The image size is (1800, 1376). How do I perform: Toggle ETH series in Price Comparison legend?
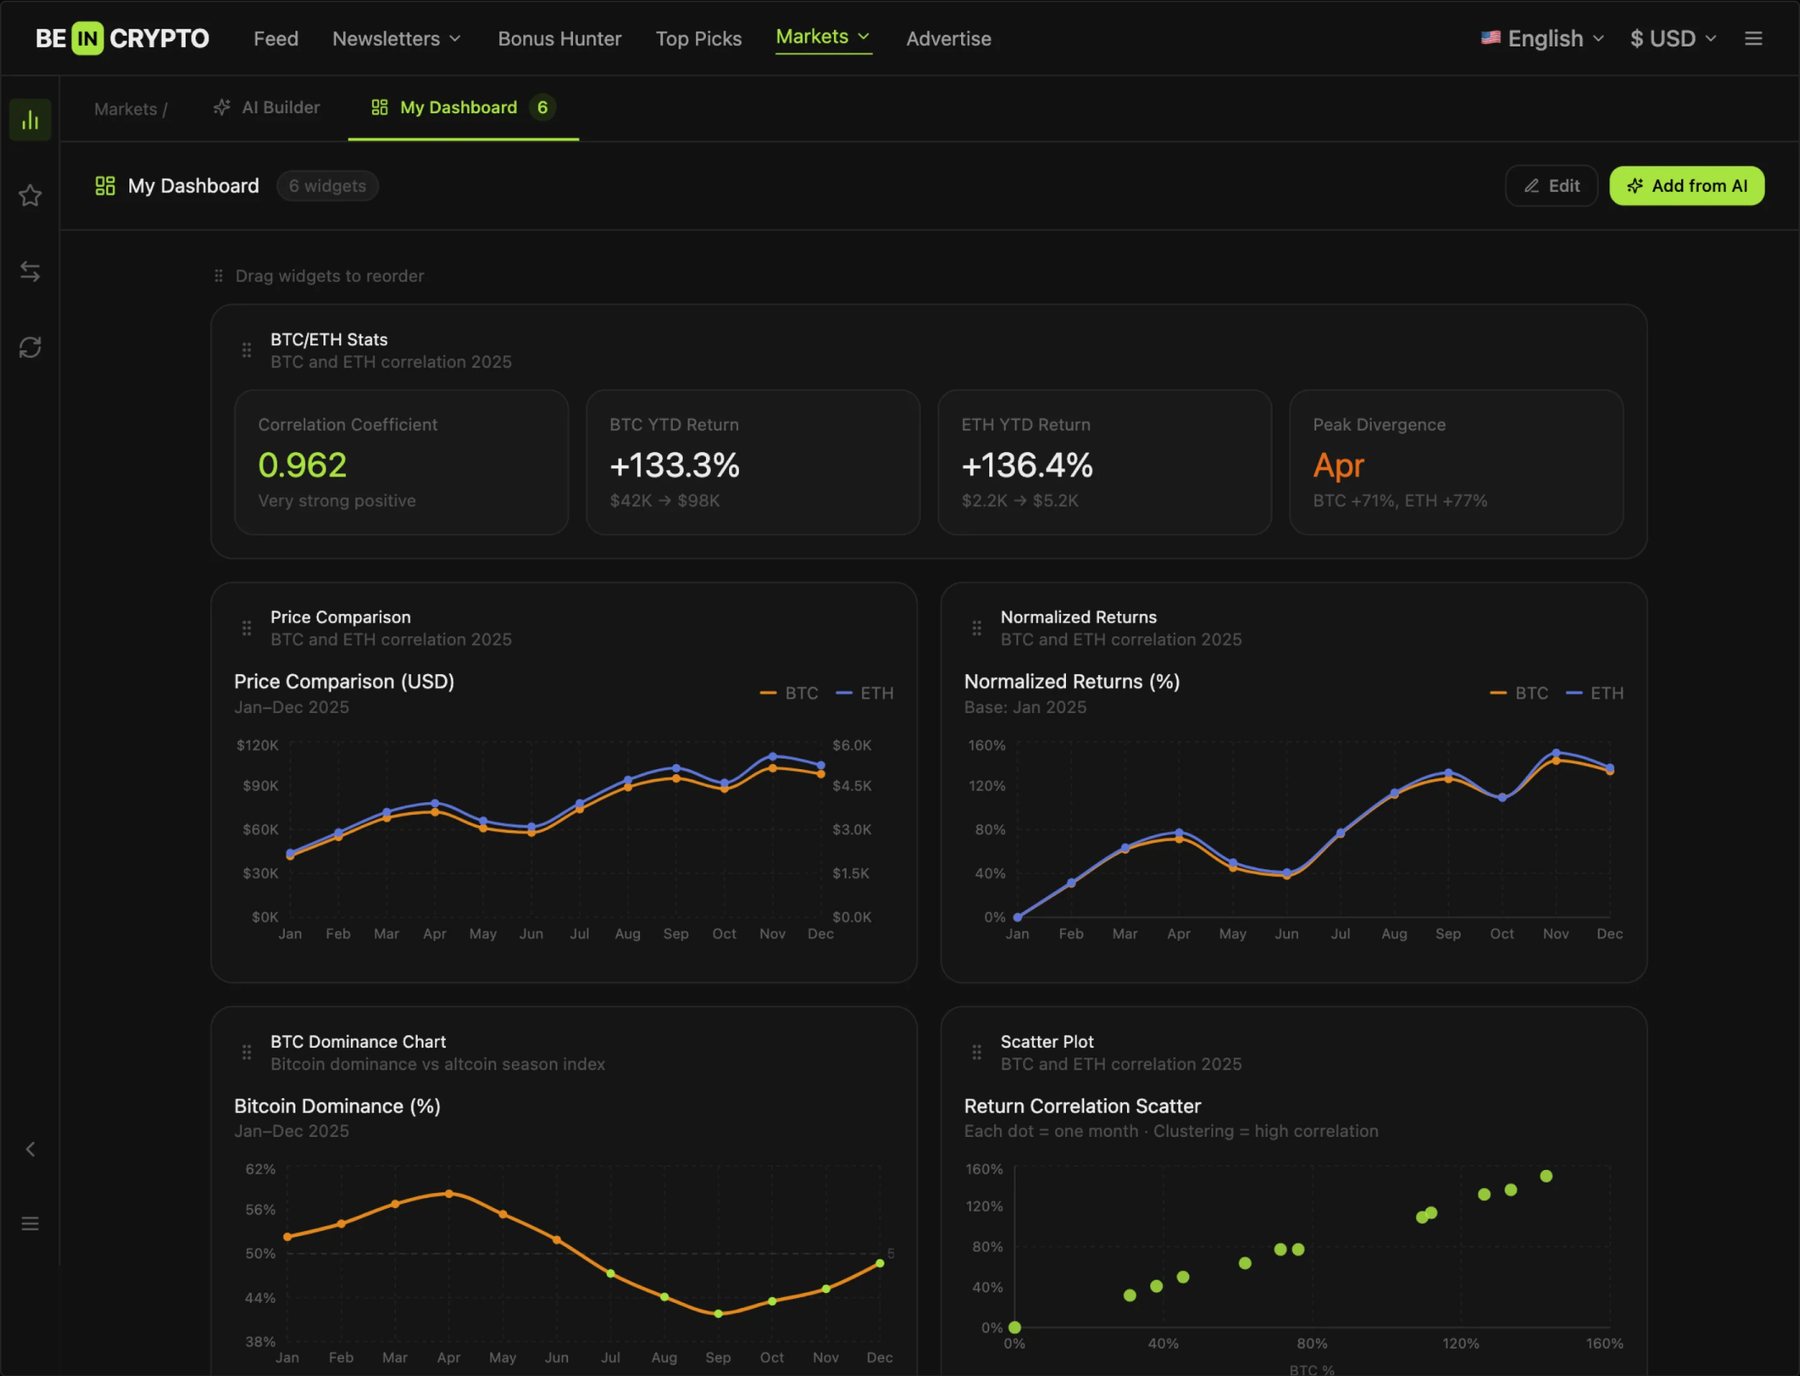pos(865,693)
